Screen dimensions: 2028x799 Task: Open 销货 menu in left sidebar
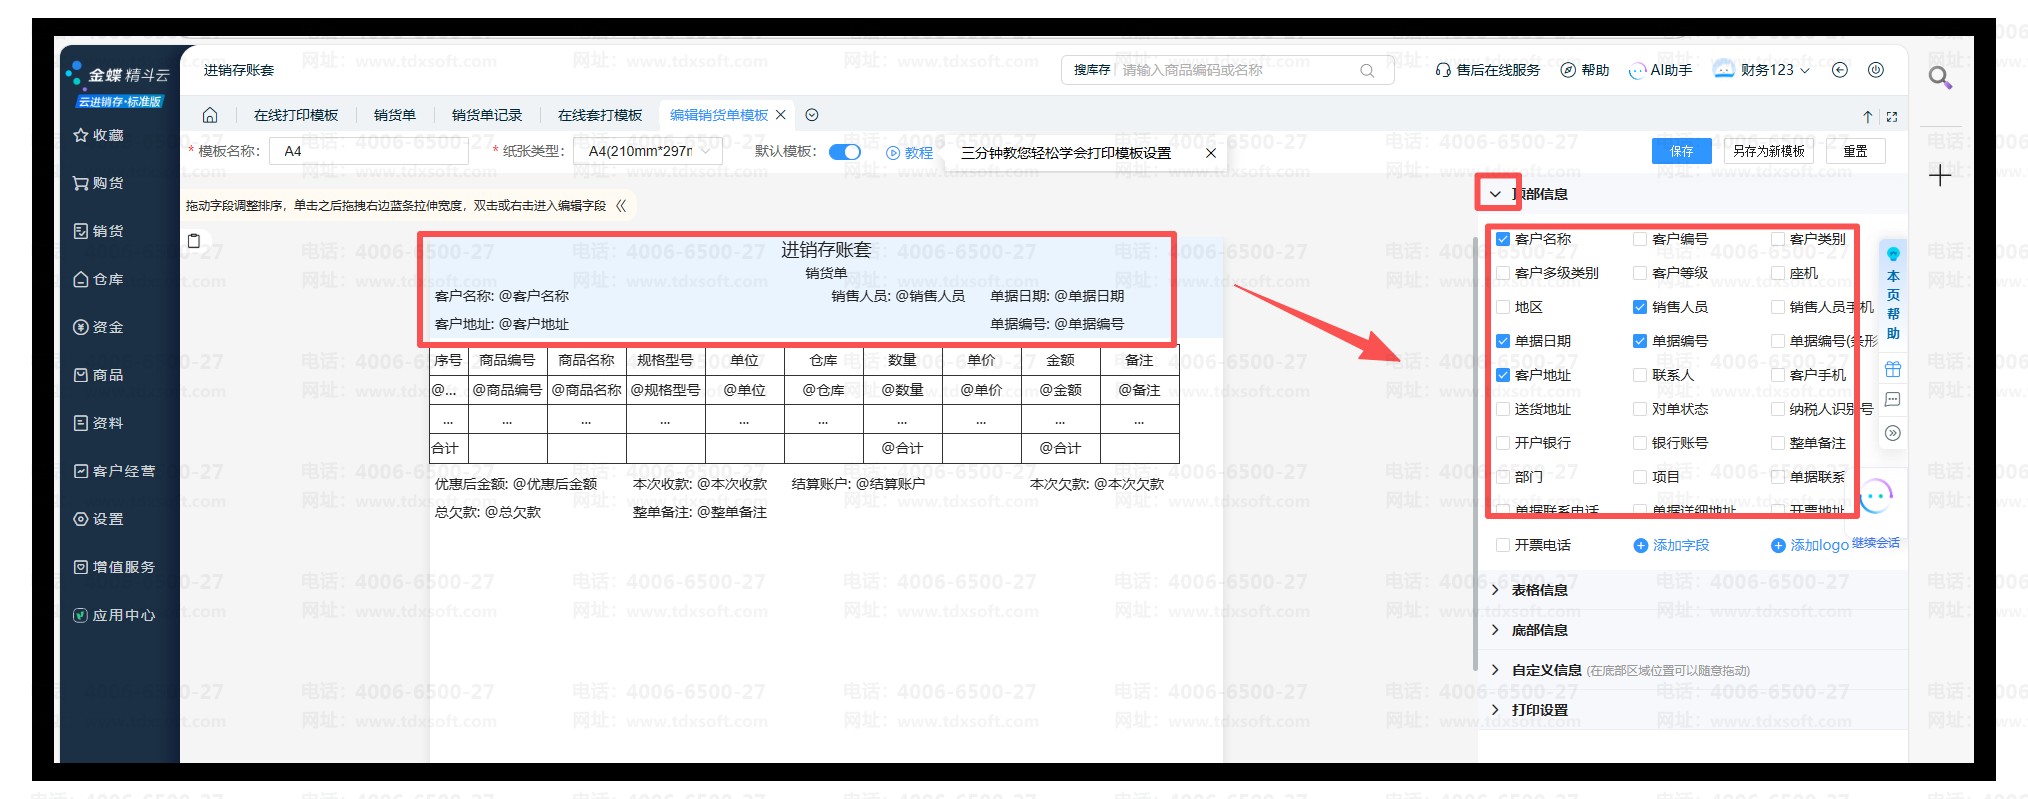pos(99,231)
